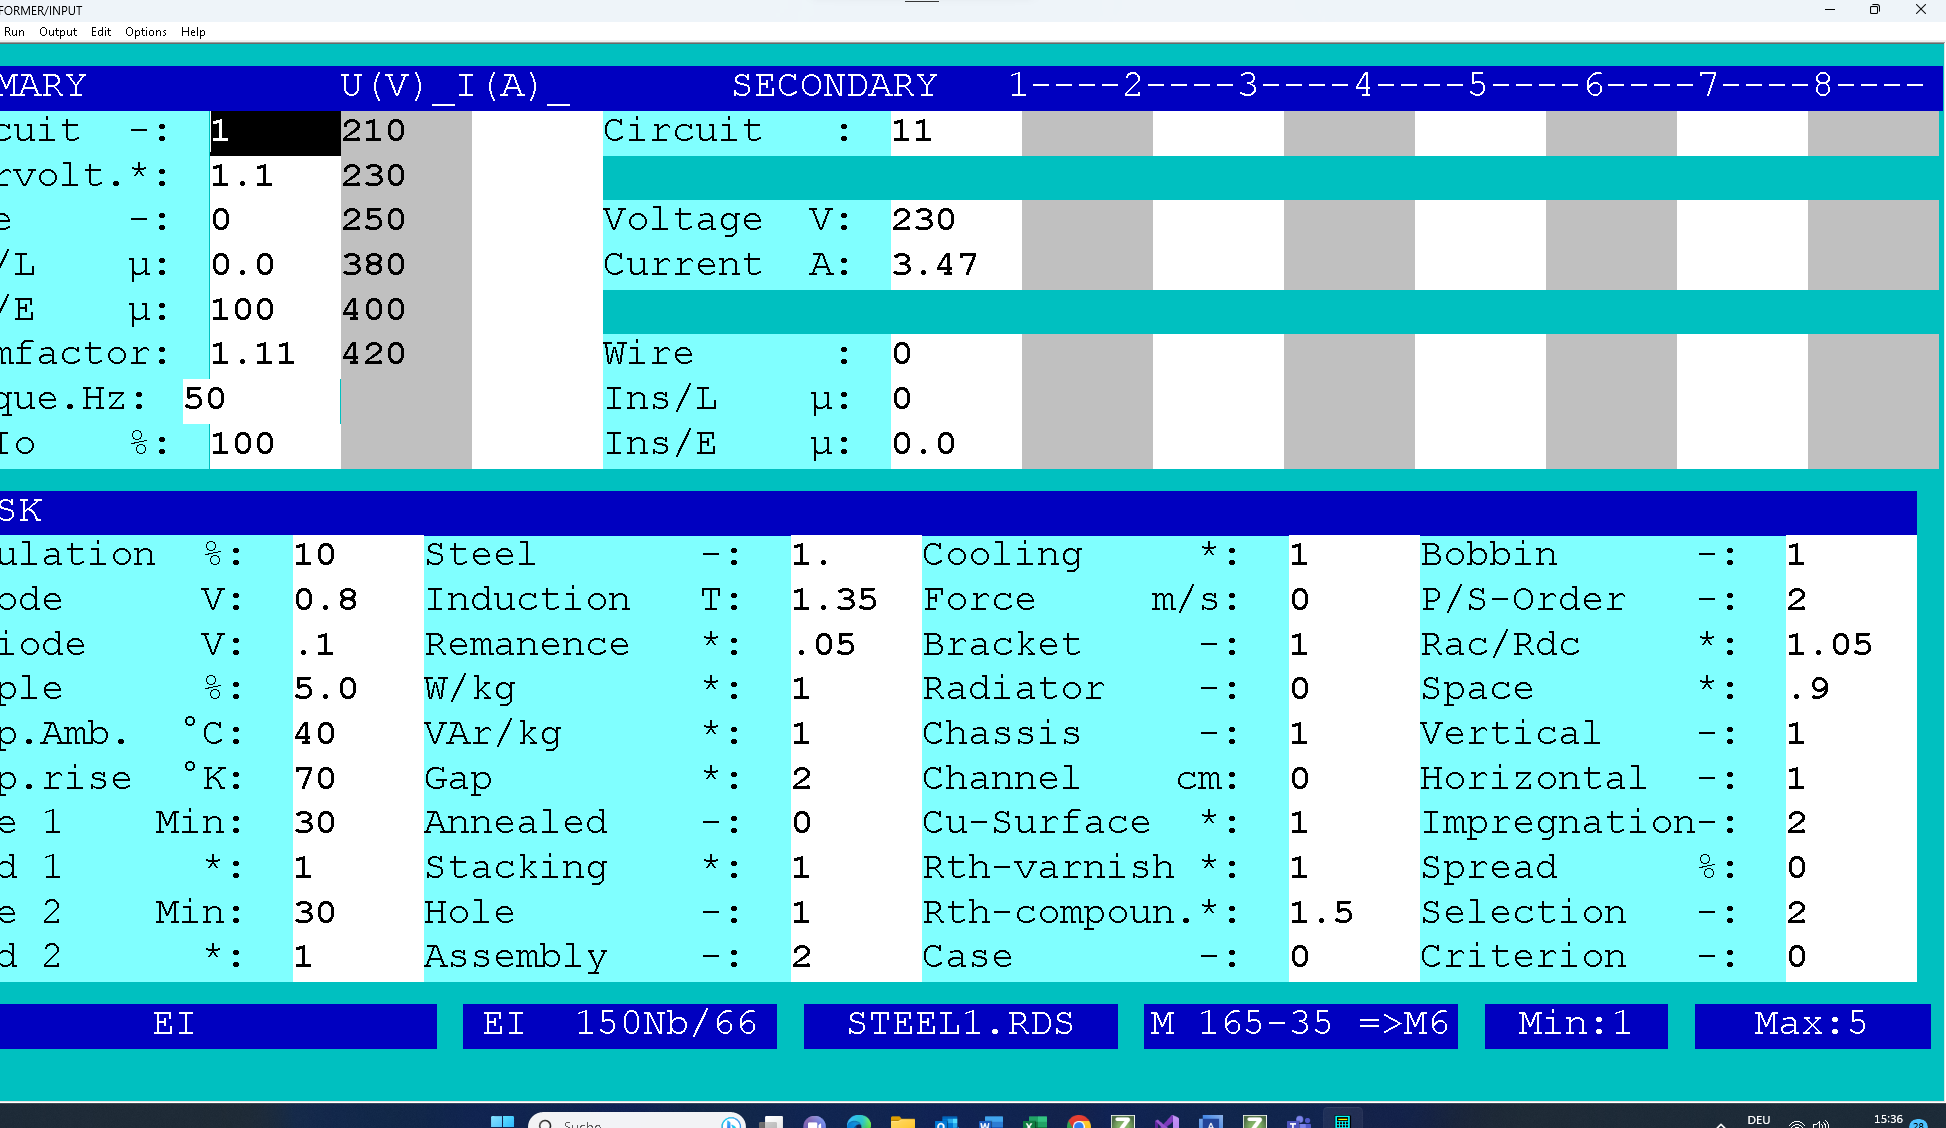Click the Channel cm value field
The width and height of the screenshot is (1946, 1128).
[1354, 780]
